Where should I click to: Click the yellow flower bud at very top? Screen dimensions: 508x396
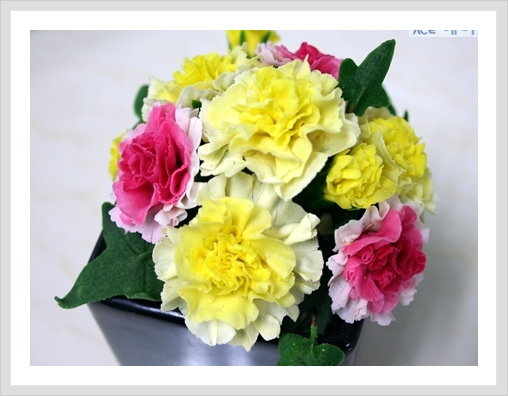click(x=252, y=39)
